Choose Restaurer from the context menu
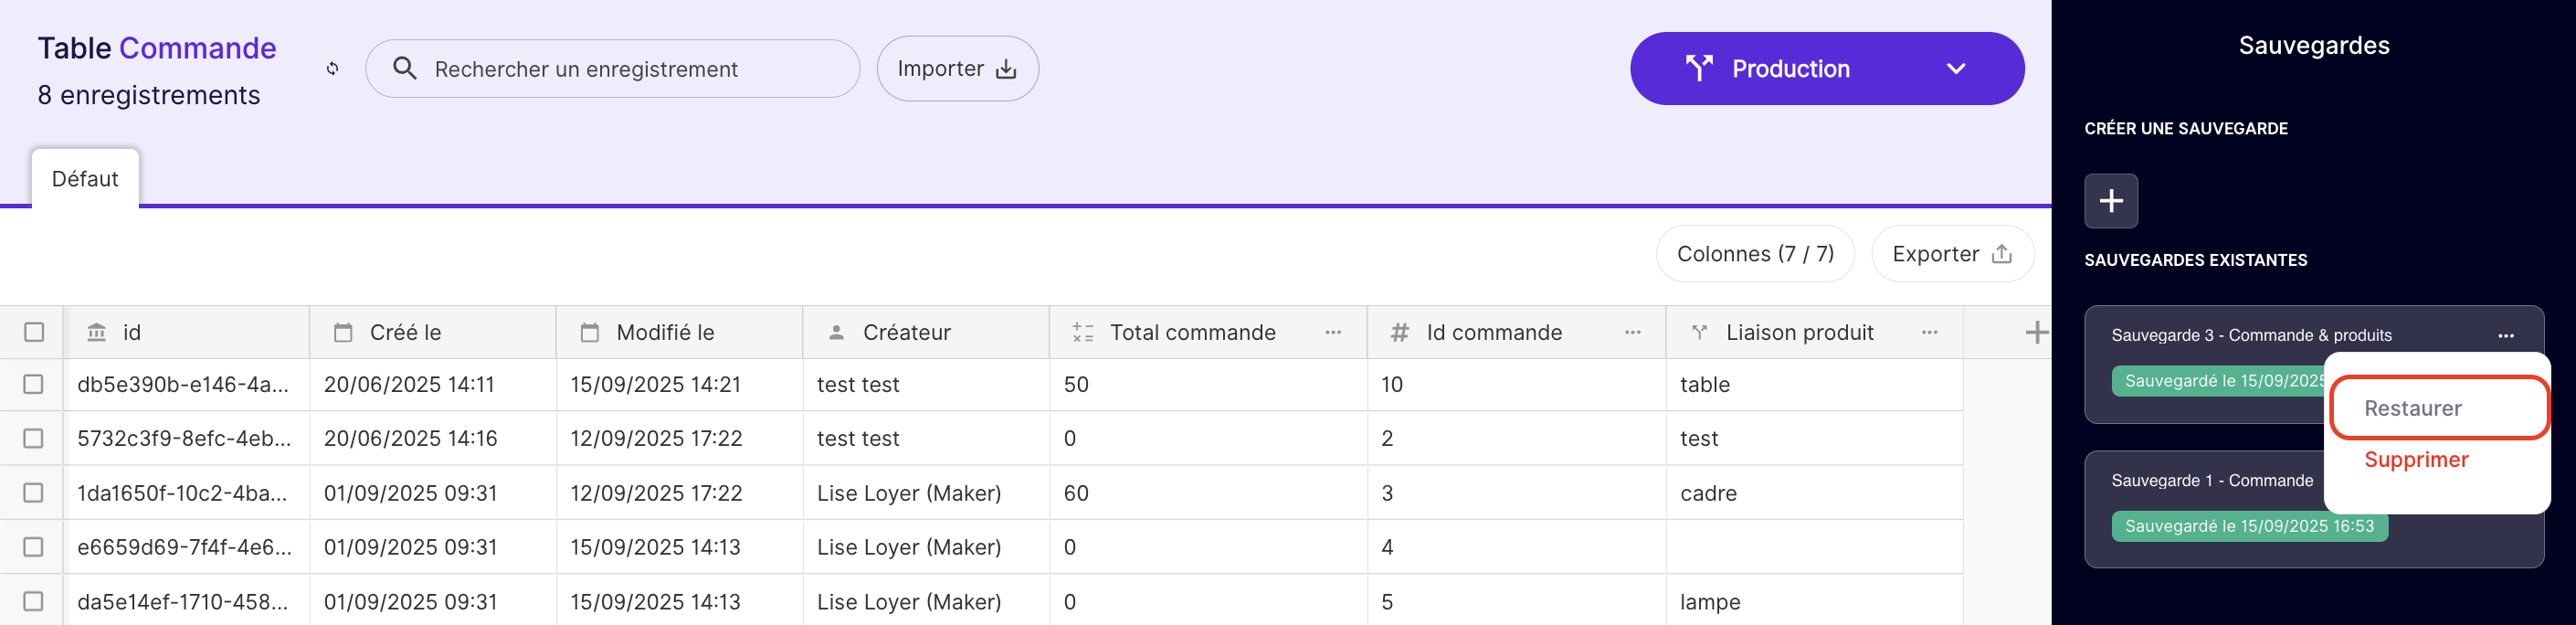 pos(2412,408)
